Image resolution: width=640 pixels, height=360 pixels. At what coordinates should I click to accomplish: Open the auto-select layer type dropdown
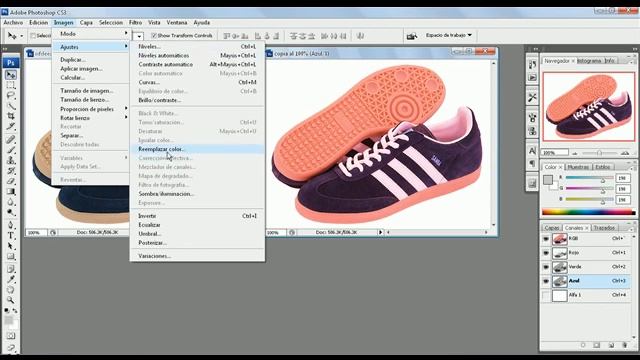[139, 36]
